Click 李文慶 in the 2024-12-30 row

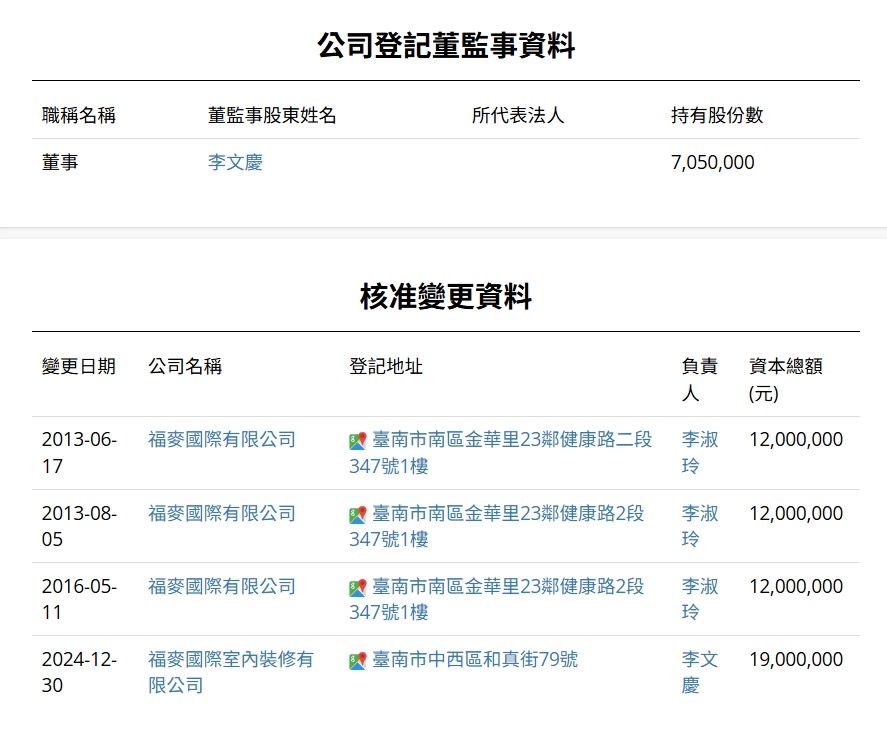(x=699, y=672)
